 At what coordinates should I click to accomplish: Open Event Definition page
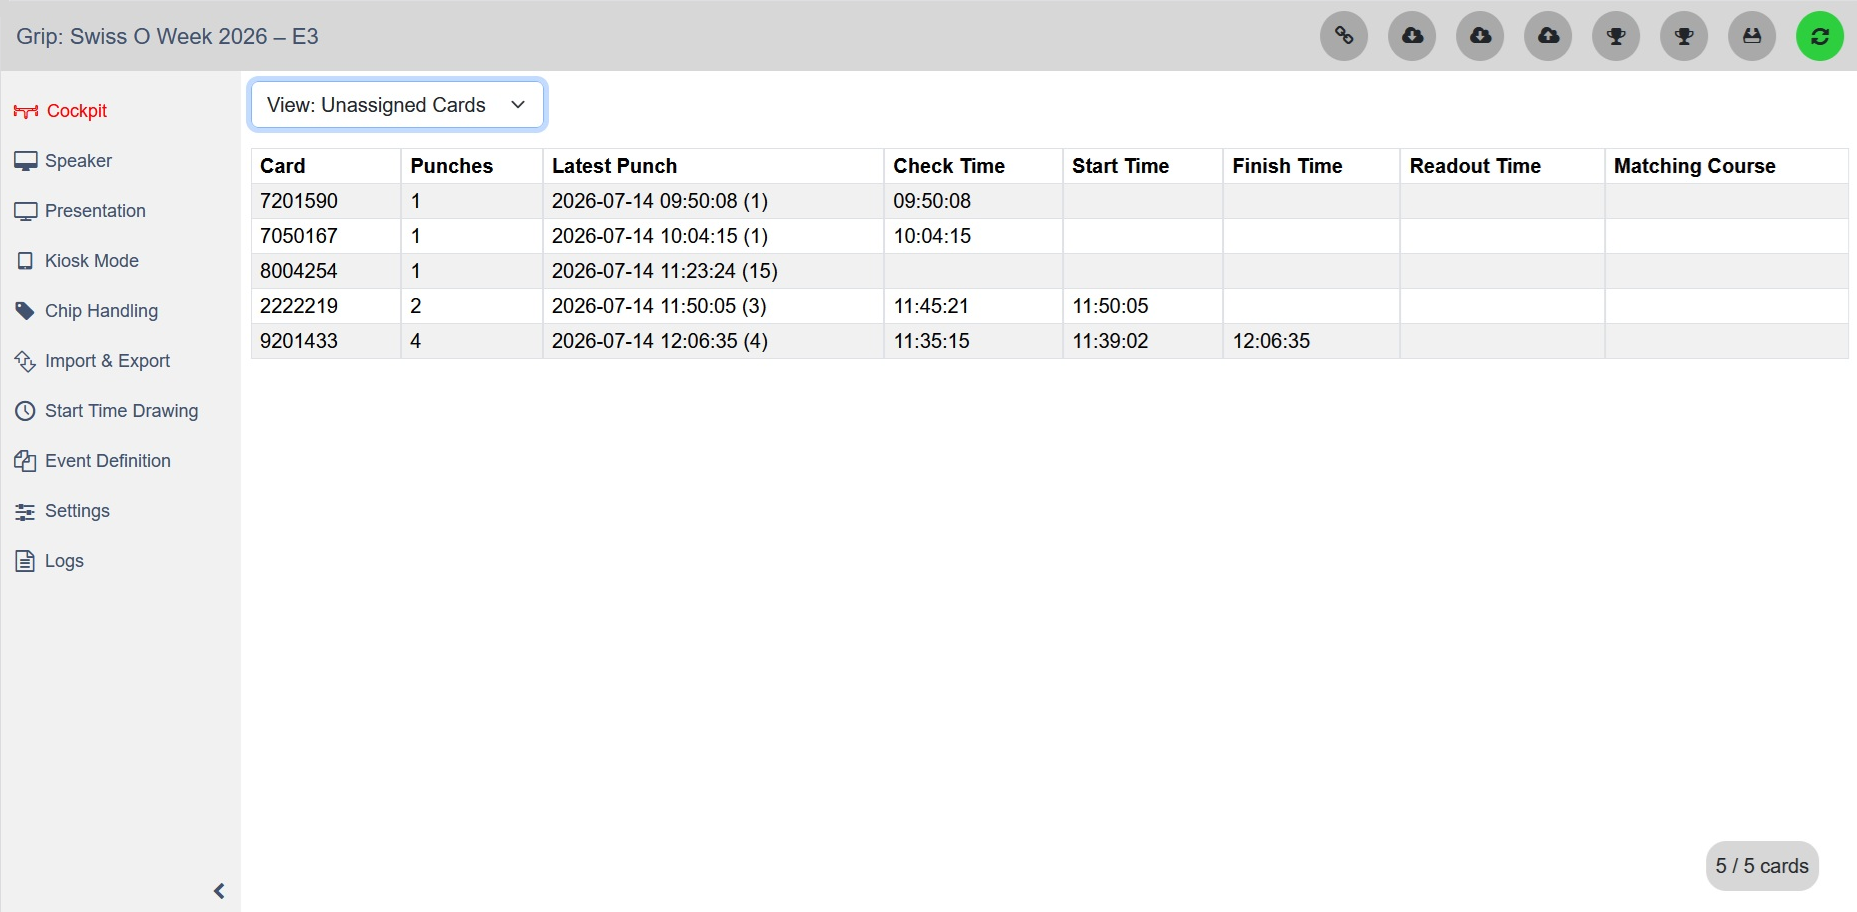(x=93, y=461)
